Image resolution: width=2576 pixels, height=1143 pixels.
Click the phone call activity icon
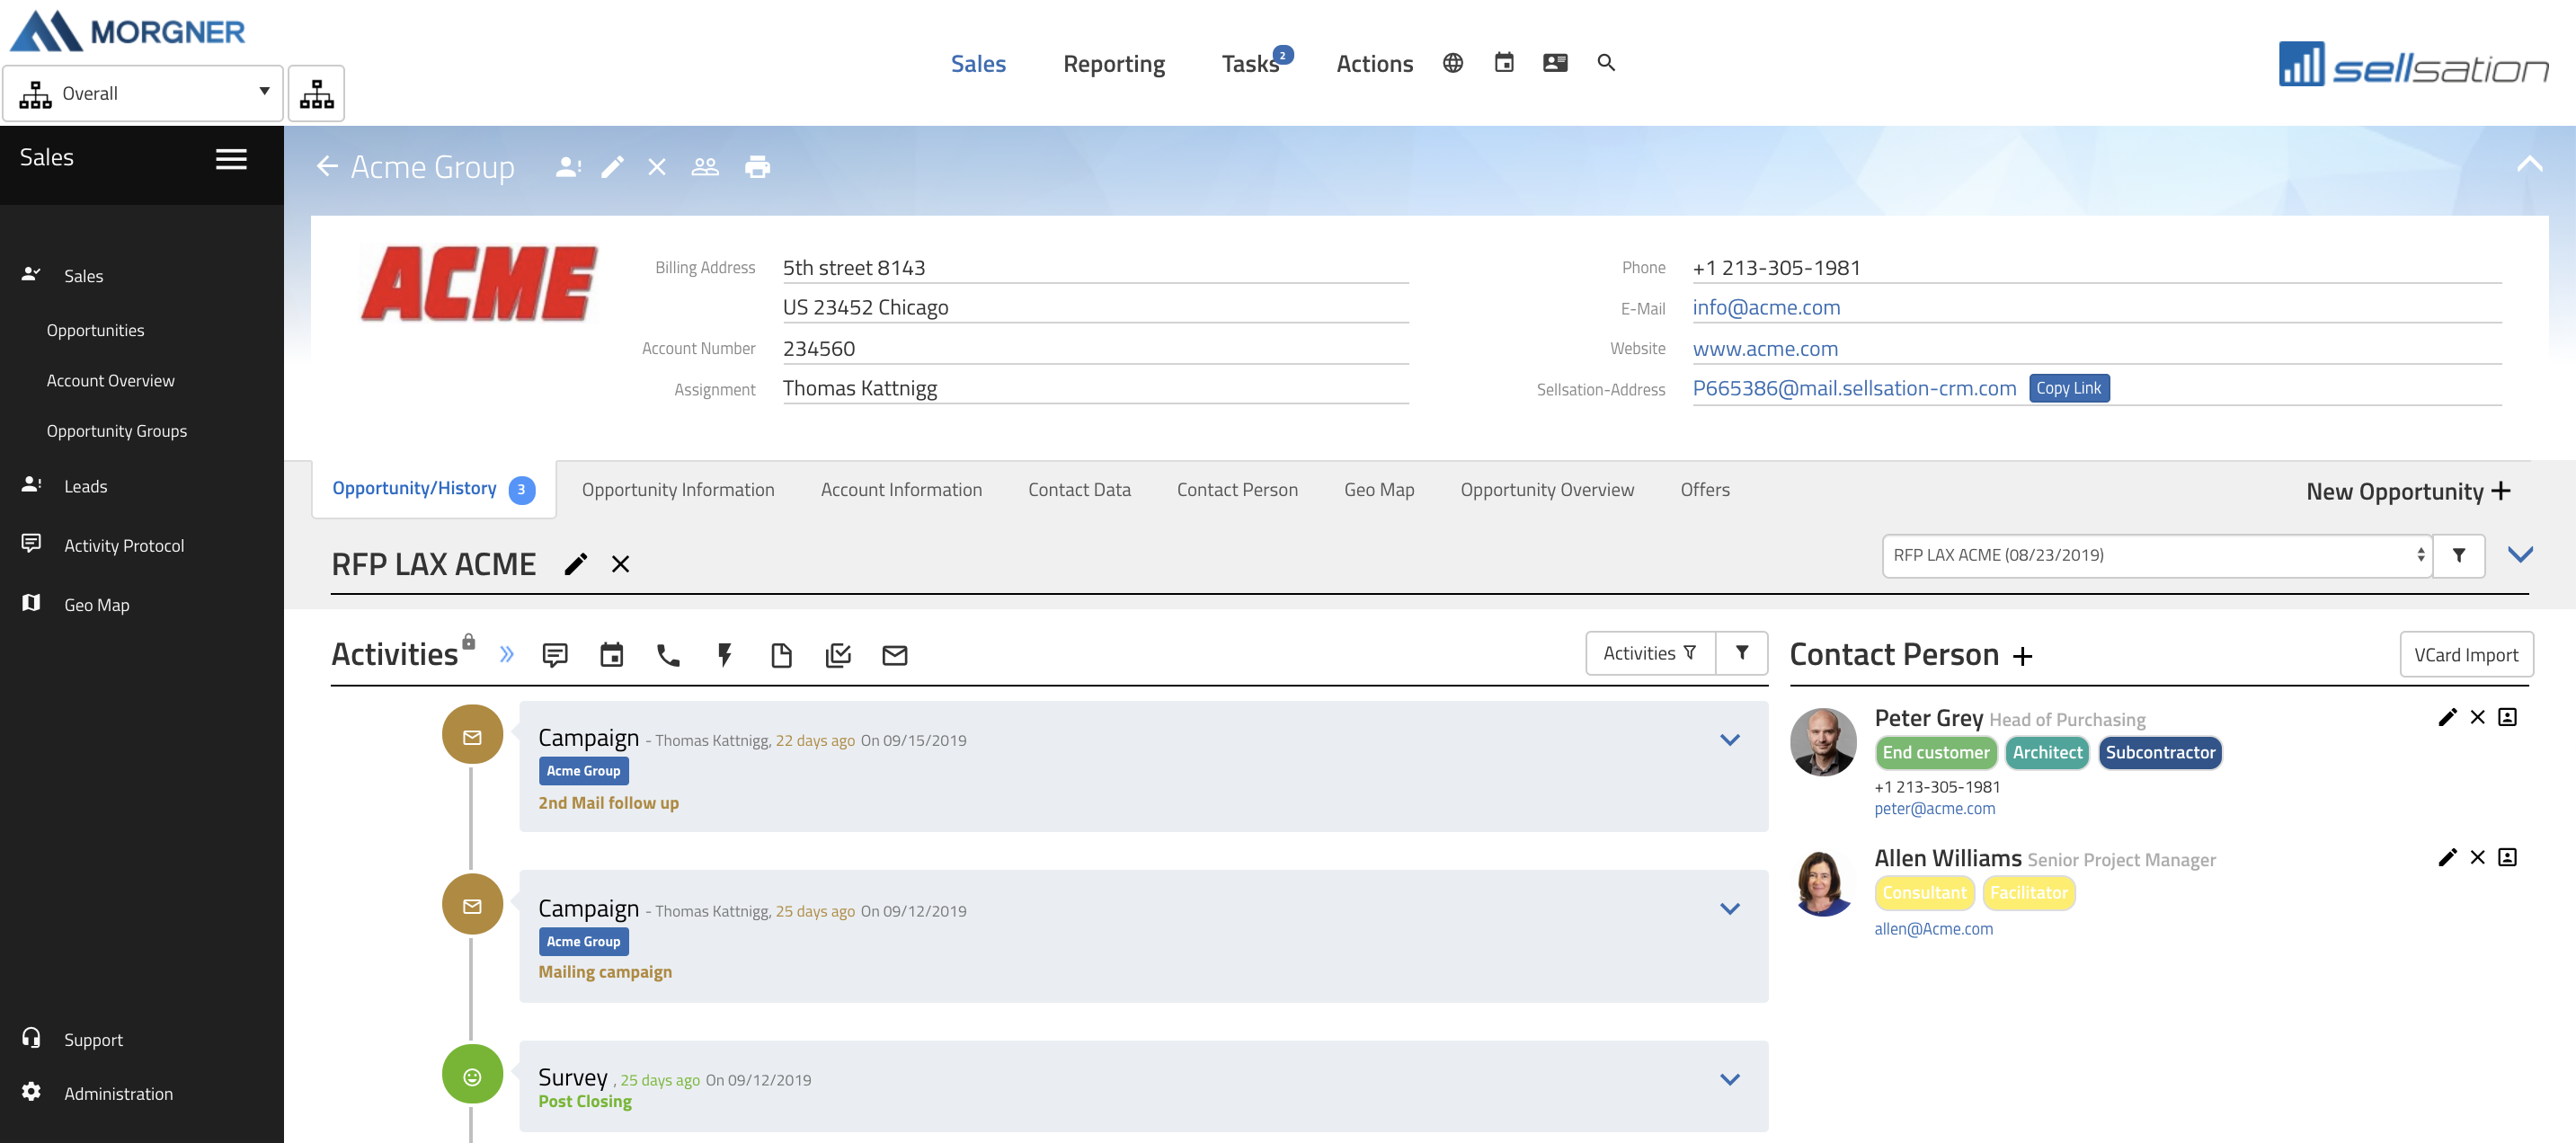tap(668, 655)
